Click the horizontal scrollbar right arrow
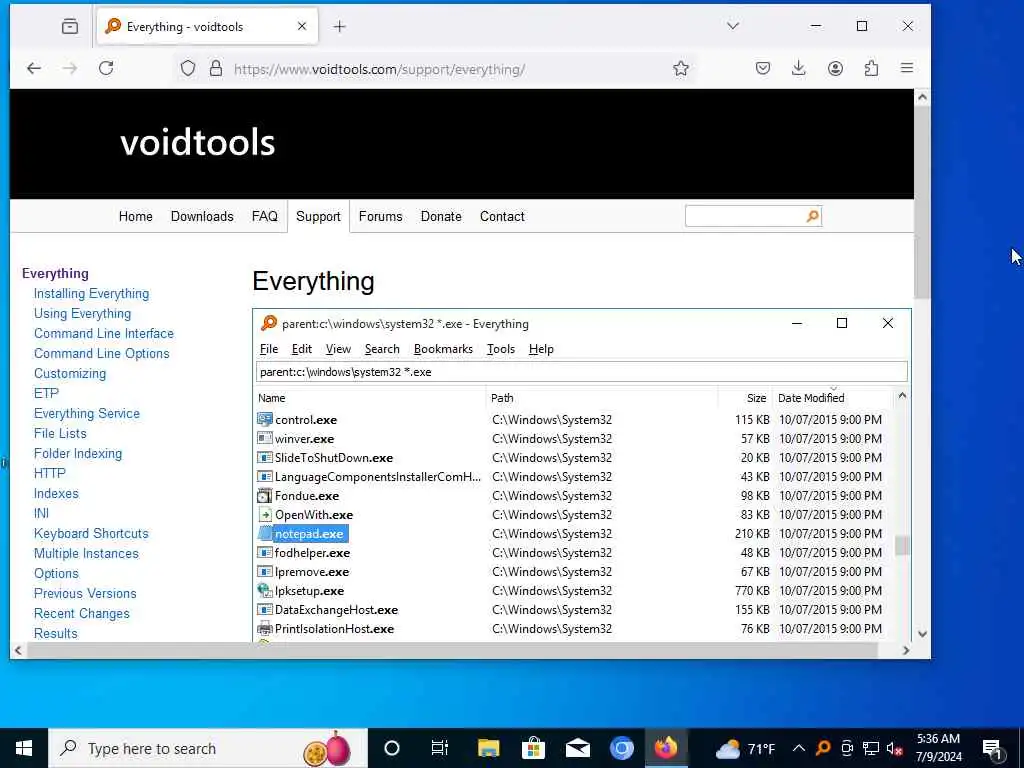The height and width of the screenshot is (768, 1024). coord(906,650)
